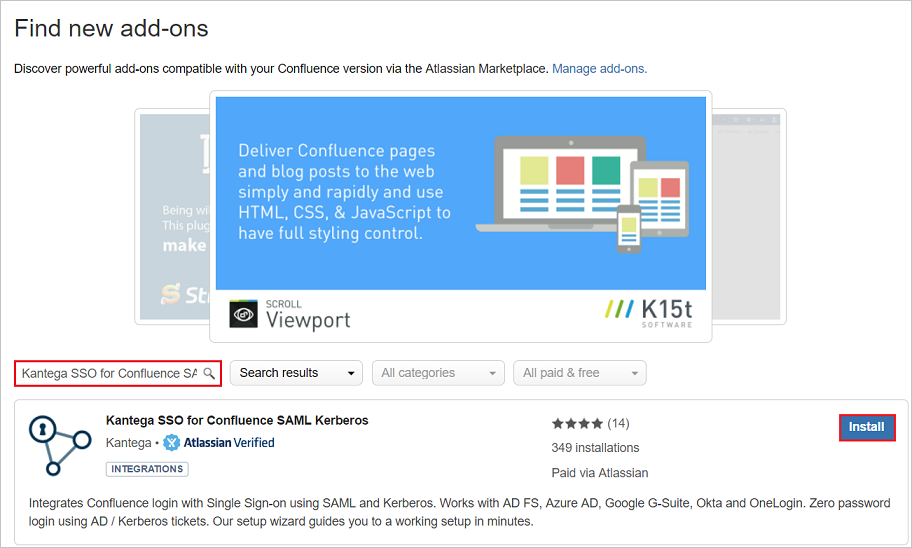
Task: Show the previous carousel slide on left
Action: [173, 216]
